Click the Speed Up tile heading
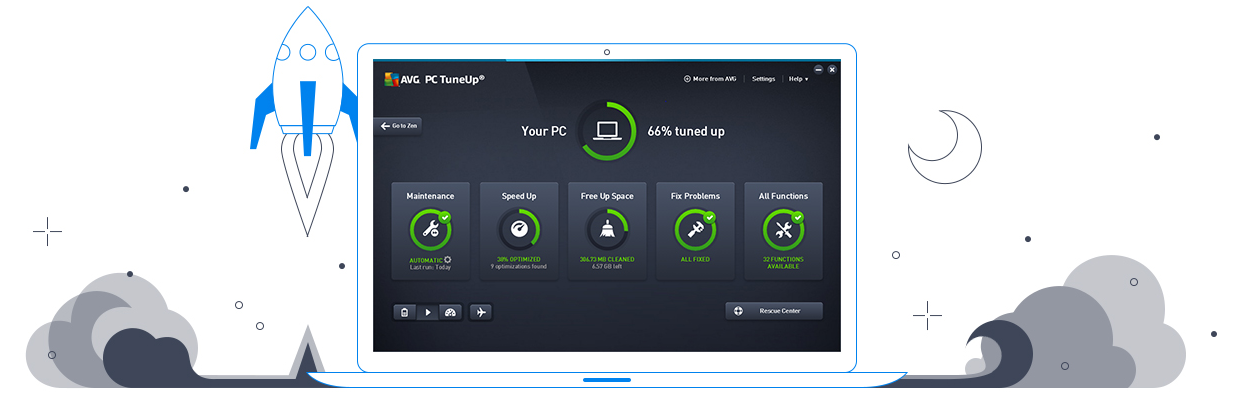Image resolution: width=1237 pixels, height=405 pixels. 518,196
